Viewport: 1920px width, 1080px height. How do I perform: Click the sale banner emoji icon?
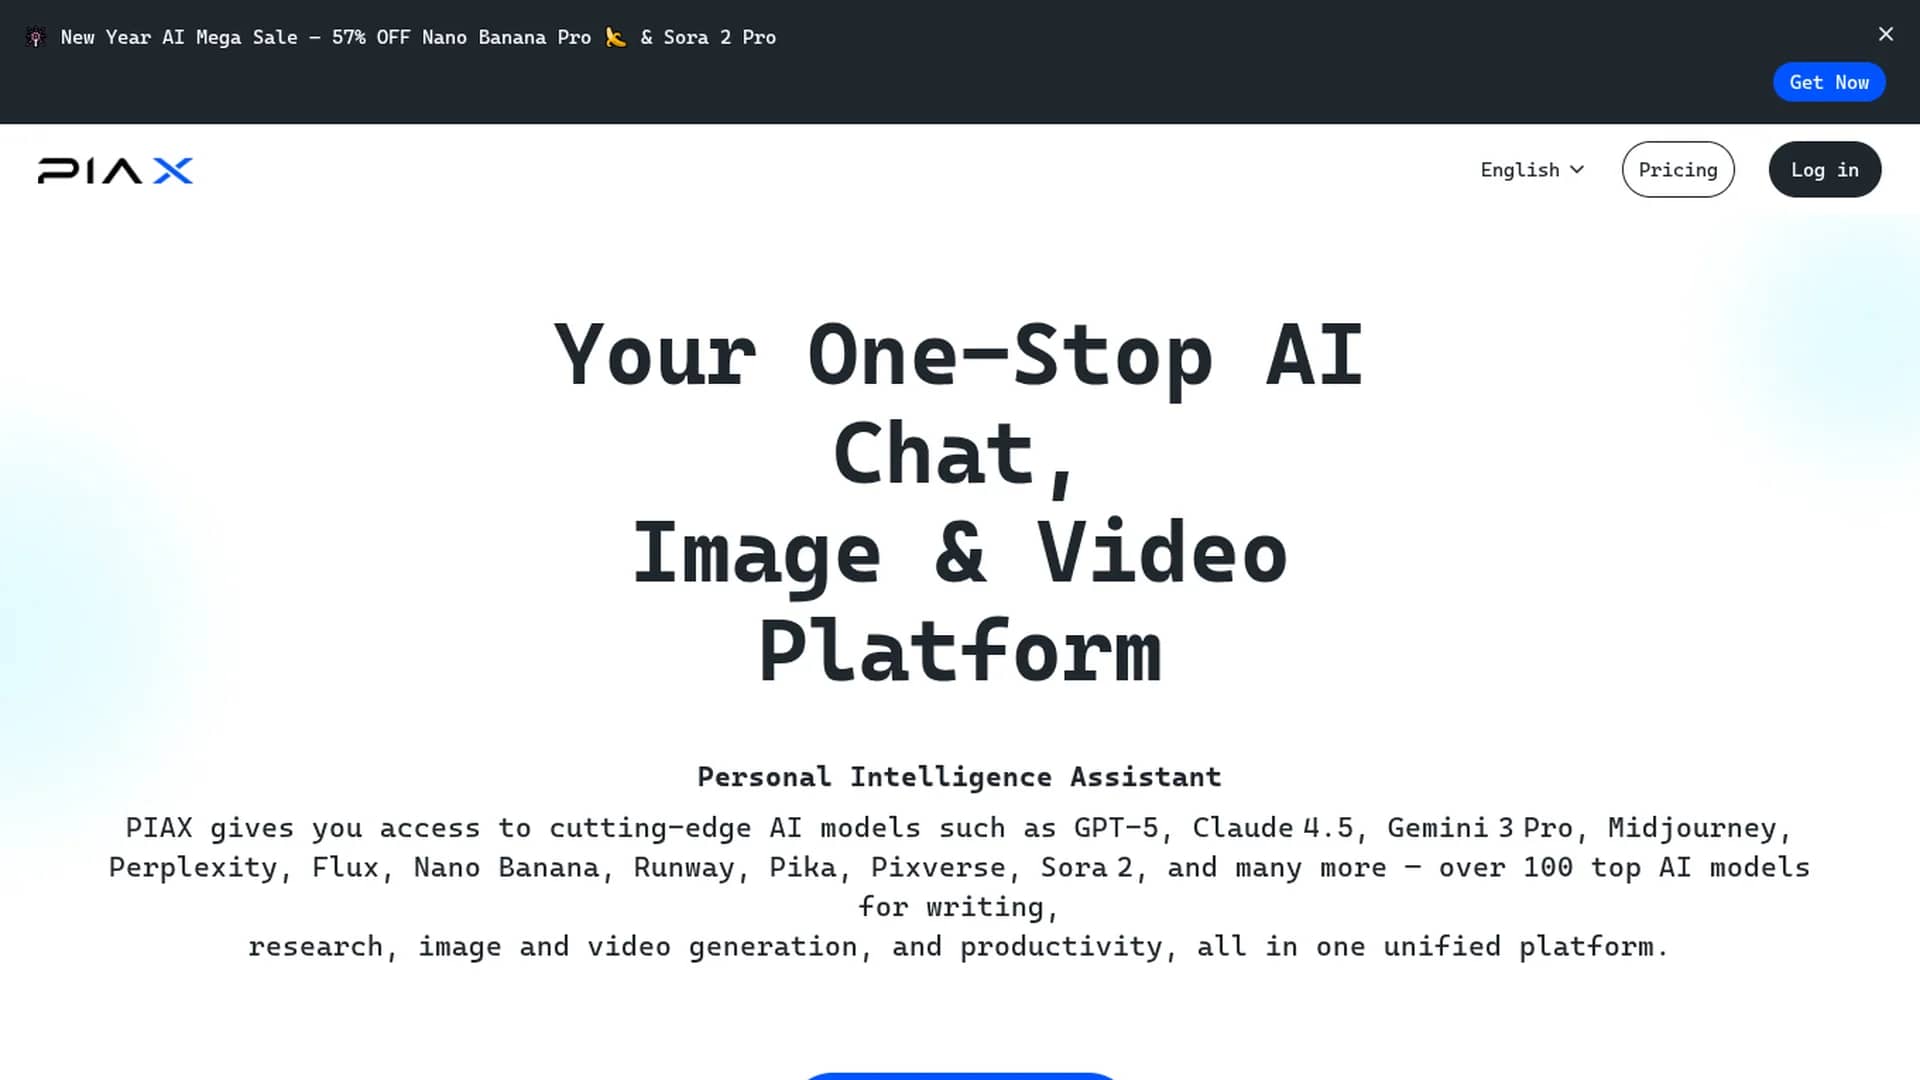tap(36, 37)
